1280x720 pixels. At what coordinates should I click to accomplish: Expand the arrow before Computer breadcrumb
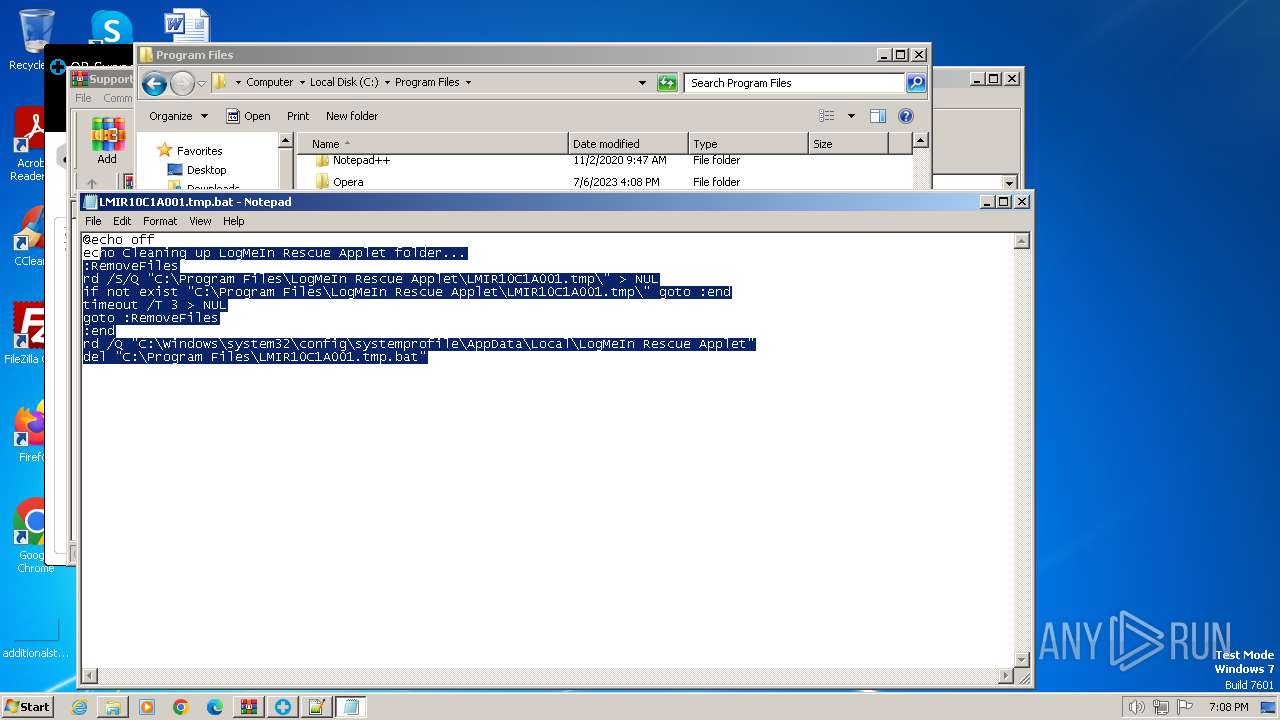click(238, 83)
